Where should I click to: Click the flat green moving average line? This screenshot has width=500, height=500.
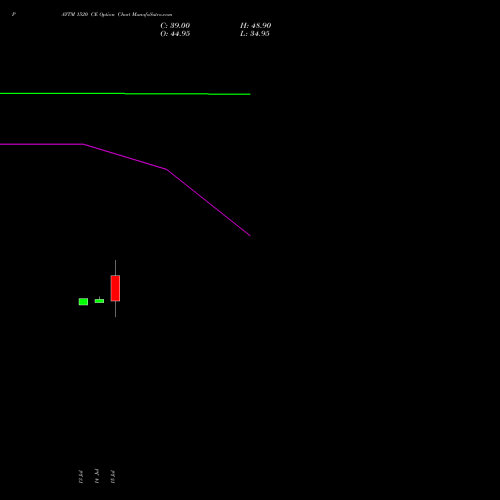pos(125,94)
